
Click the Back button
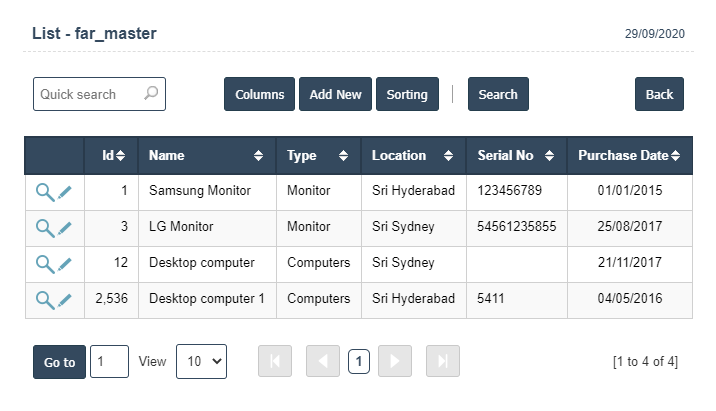[659, 94]
